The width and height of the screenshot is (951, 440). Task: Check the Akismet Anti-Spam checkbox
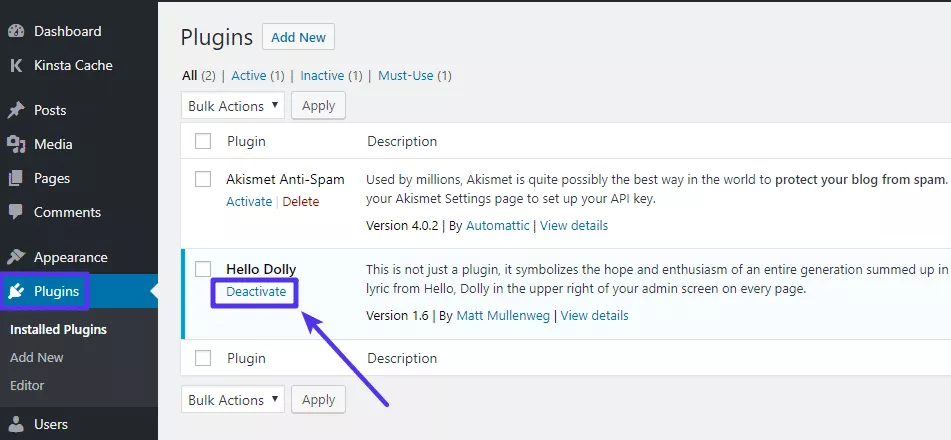203,179
